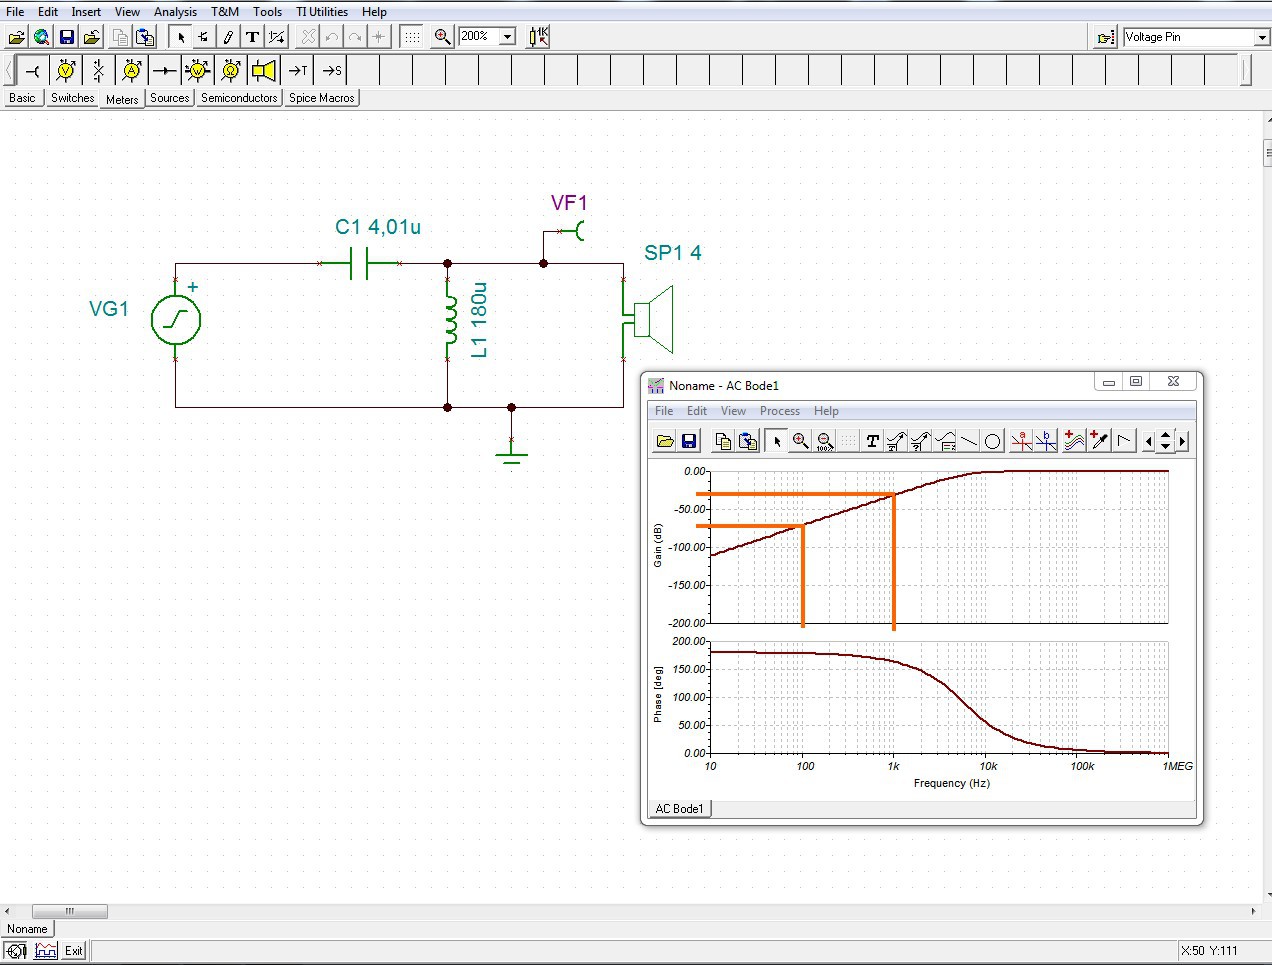Toggle the grid display button in main toolbar
This screenshot has height=965, width=1272.
click(x=411, y=37)
